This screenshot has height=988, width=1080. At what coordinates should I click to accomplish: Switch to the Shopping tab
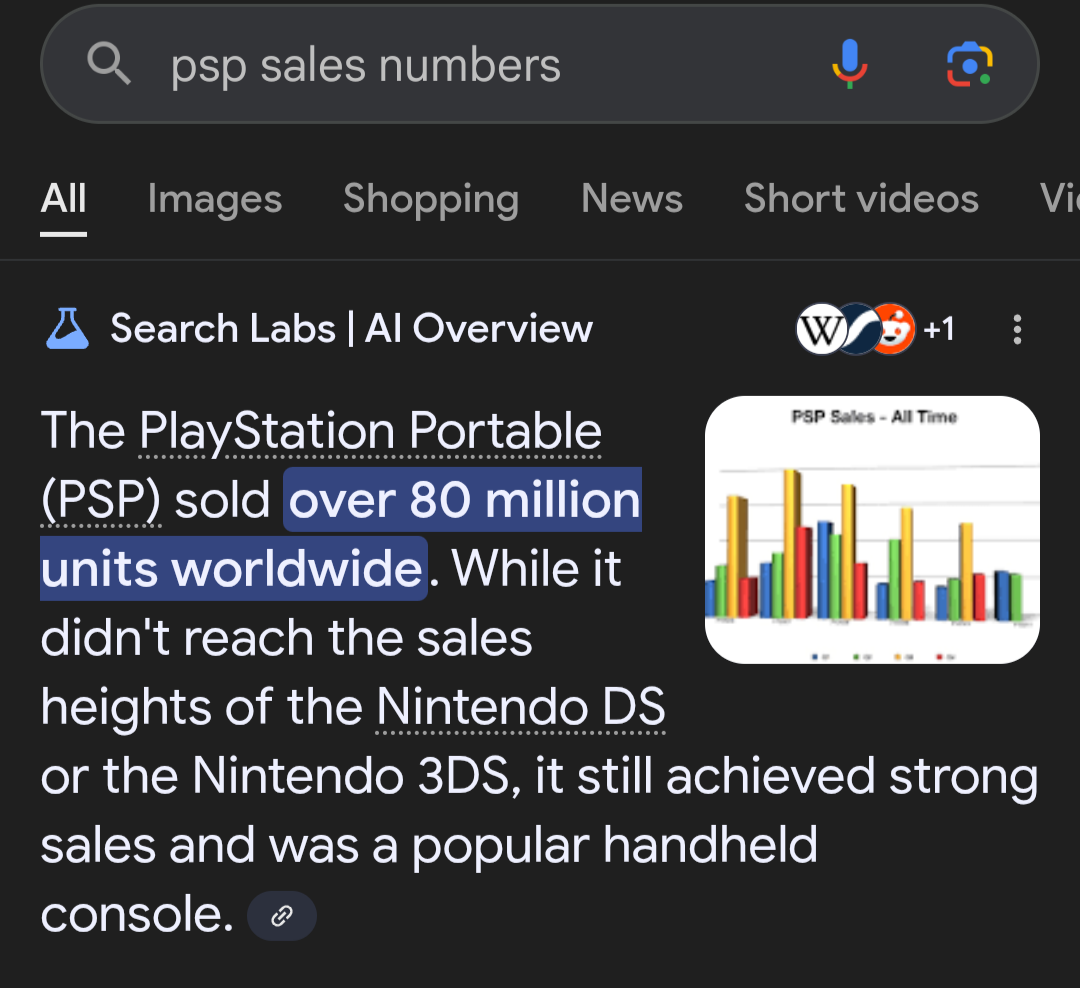431,200
